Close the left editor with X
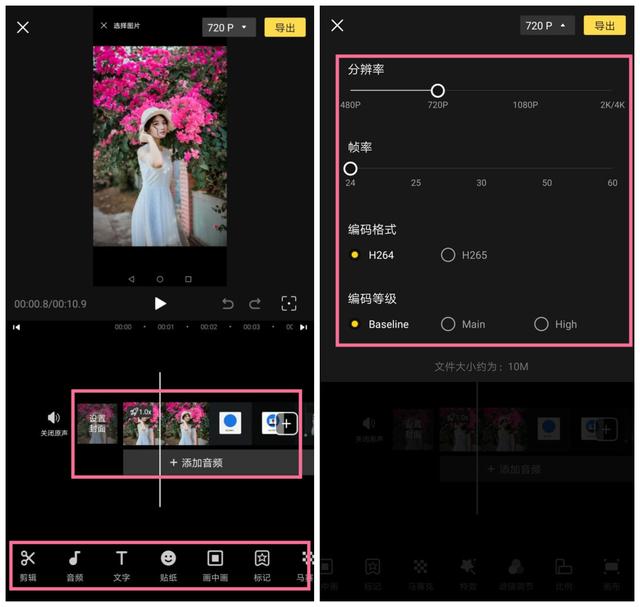 tap(23, 27)
